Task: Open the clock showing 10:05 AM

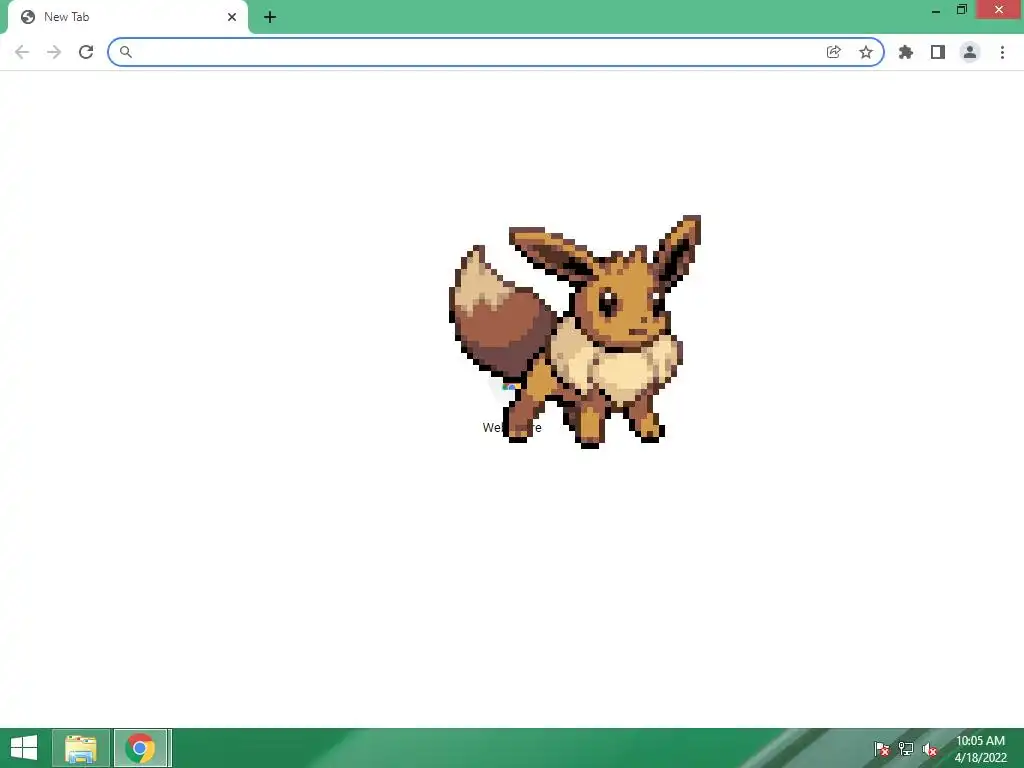Action: point(980,749)
